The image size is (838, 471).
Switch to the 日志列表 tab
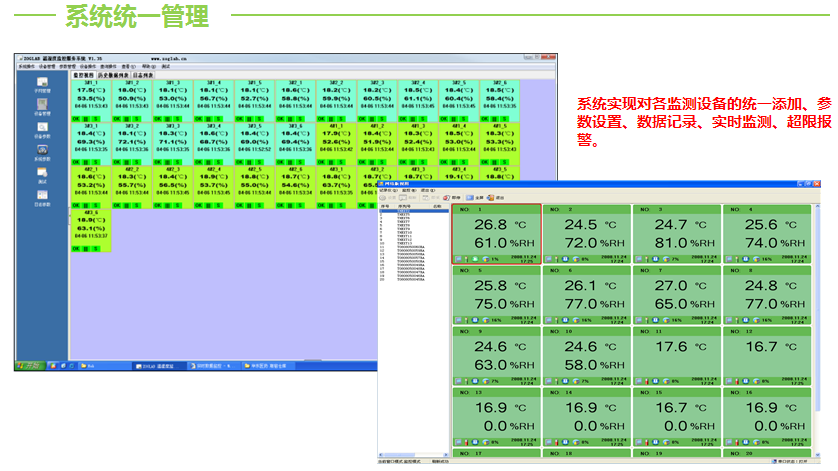pyautogui.click(x=143, y=75)
